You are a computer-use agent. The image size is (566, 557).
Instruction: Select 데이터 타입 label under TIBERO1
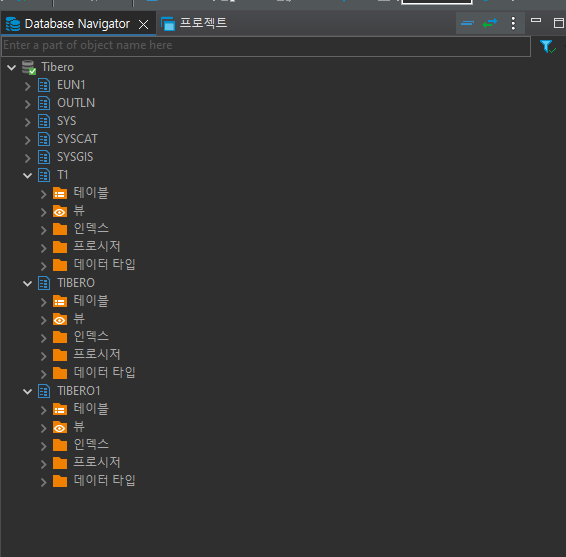(104, 480)
